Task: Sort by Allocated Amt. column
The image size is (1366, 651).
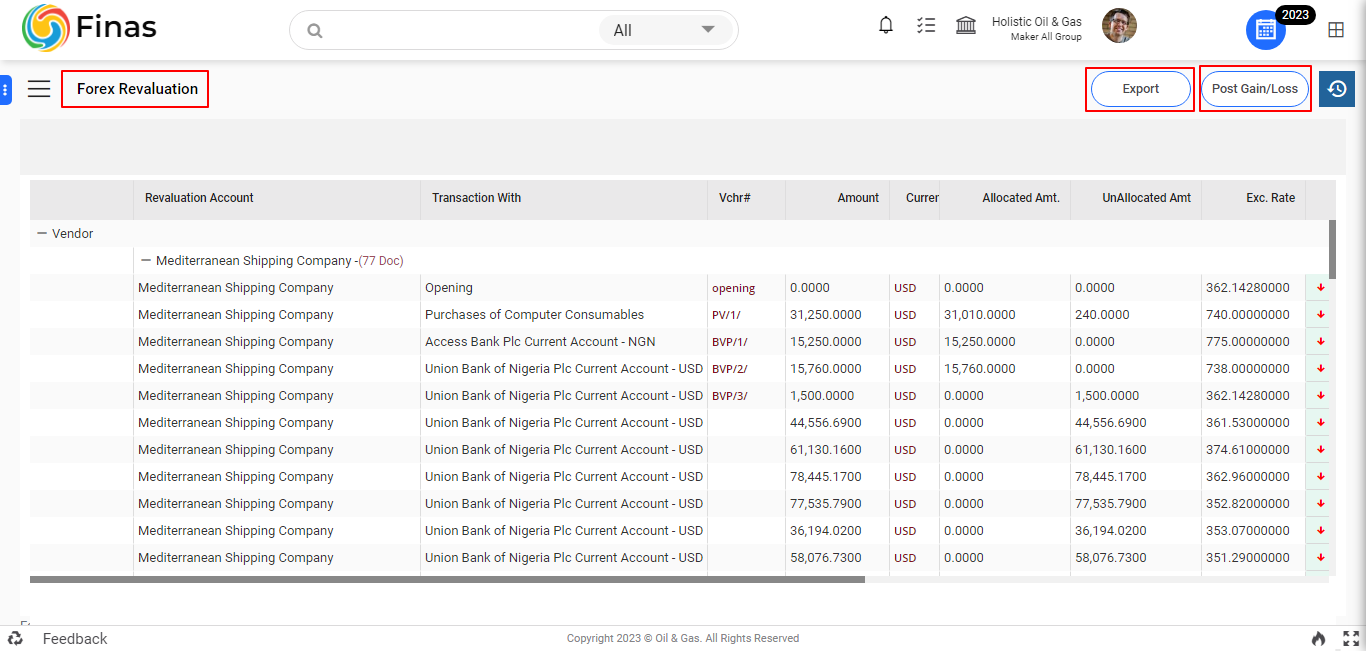Action: (x=1021, y=198)
